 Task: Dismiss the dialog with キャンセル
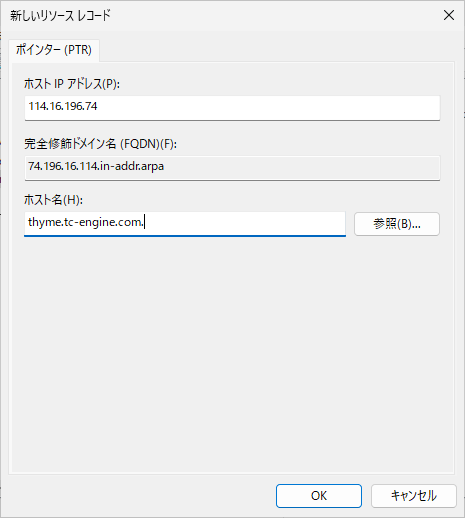[x=414, y=496]
